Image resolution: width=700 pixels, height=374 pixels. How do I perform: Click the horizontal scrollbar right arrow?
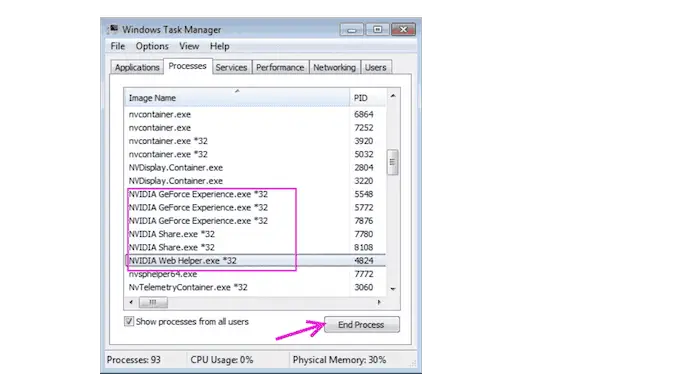click(379, 302)
